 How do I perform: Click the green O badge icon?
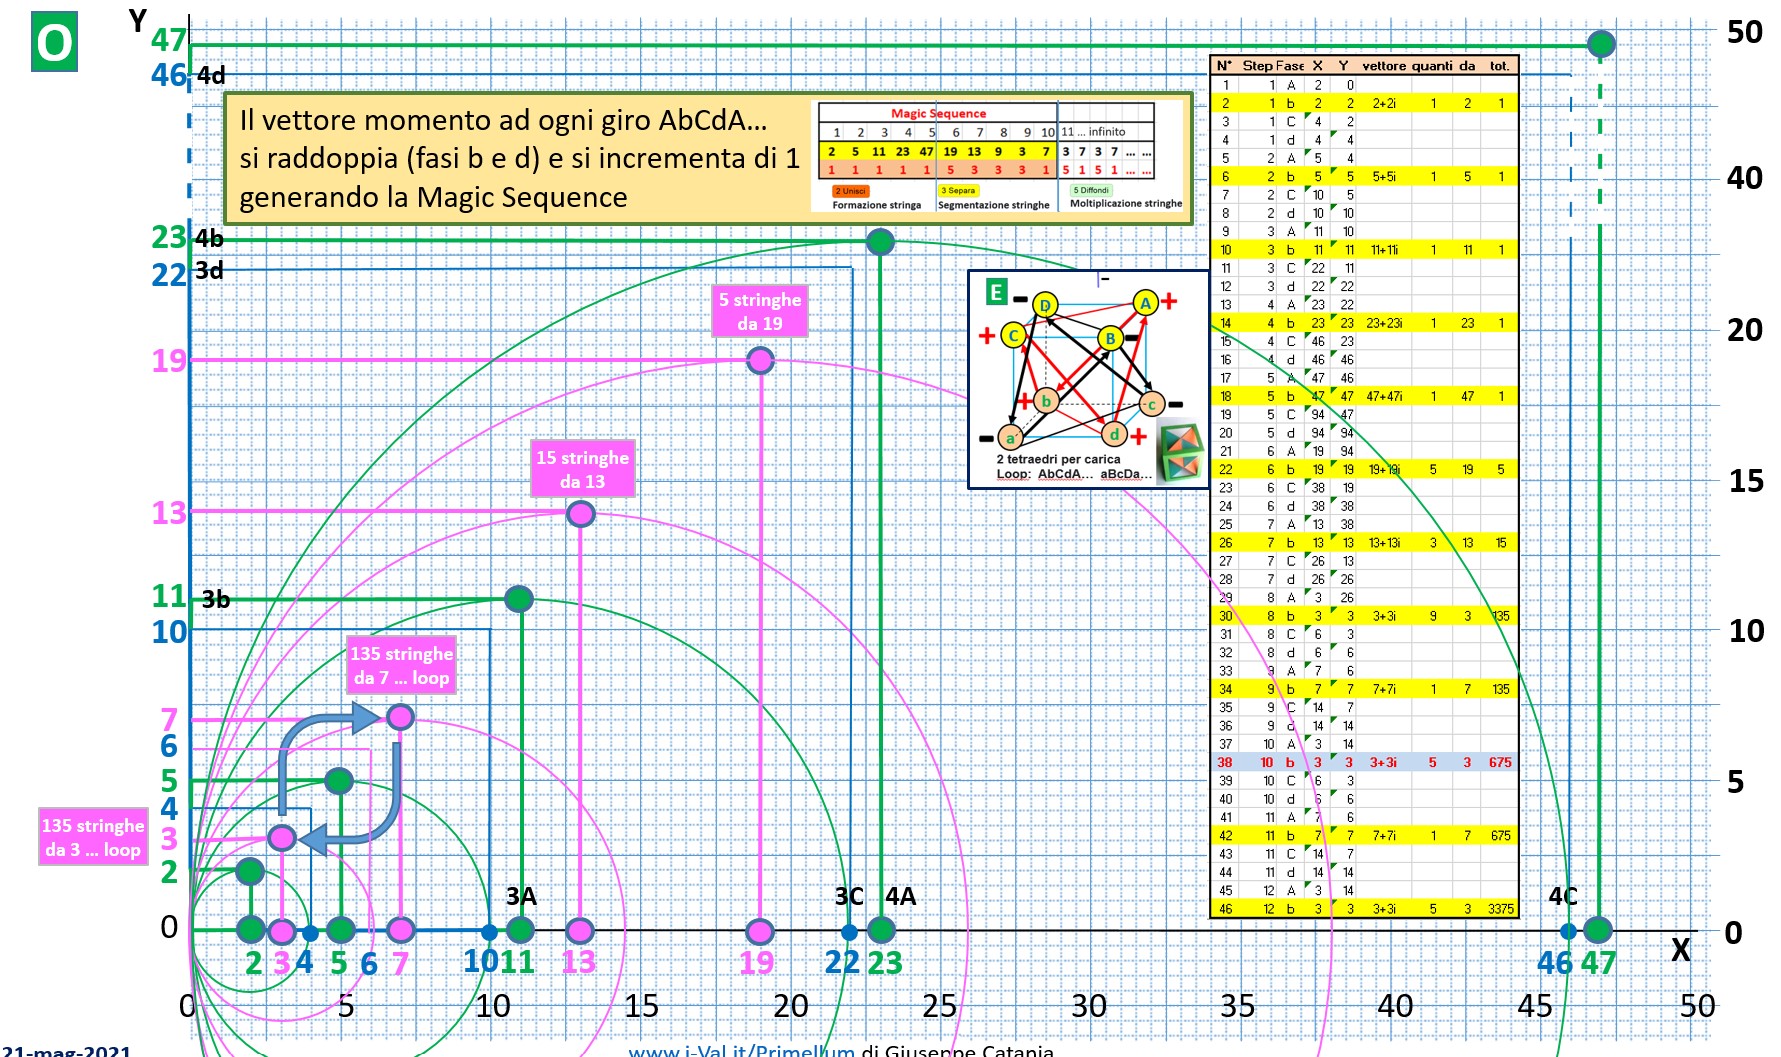(54, 42)
